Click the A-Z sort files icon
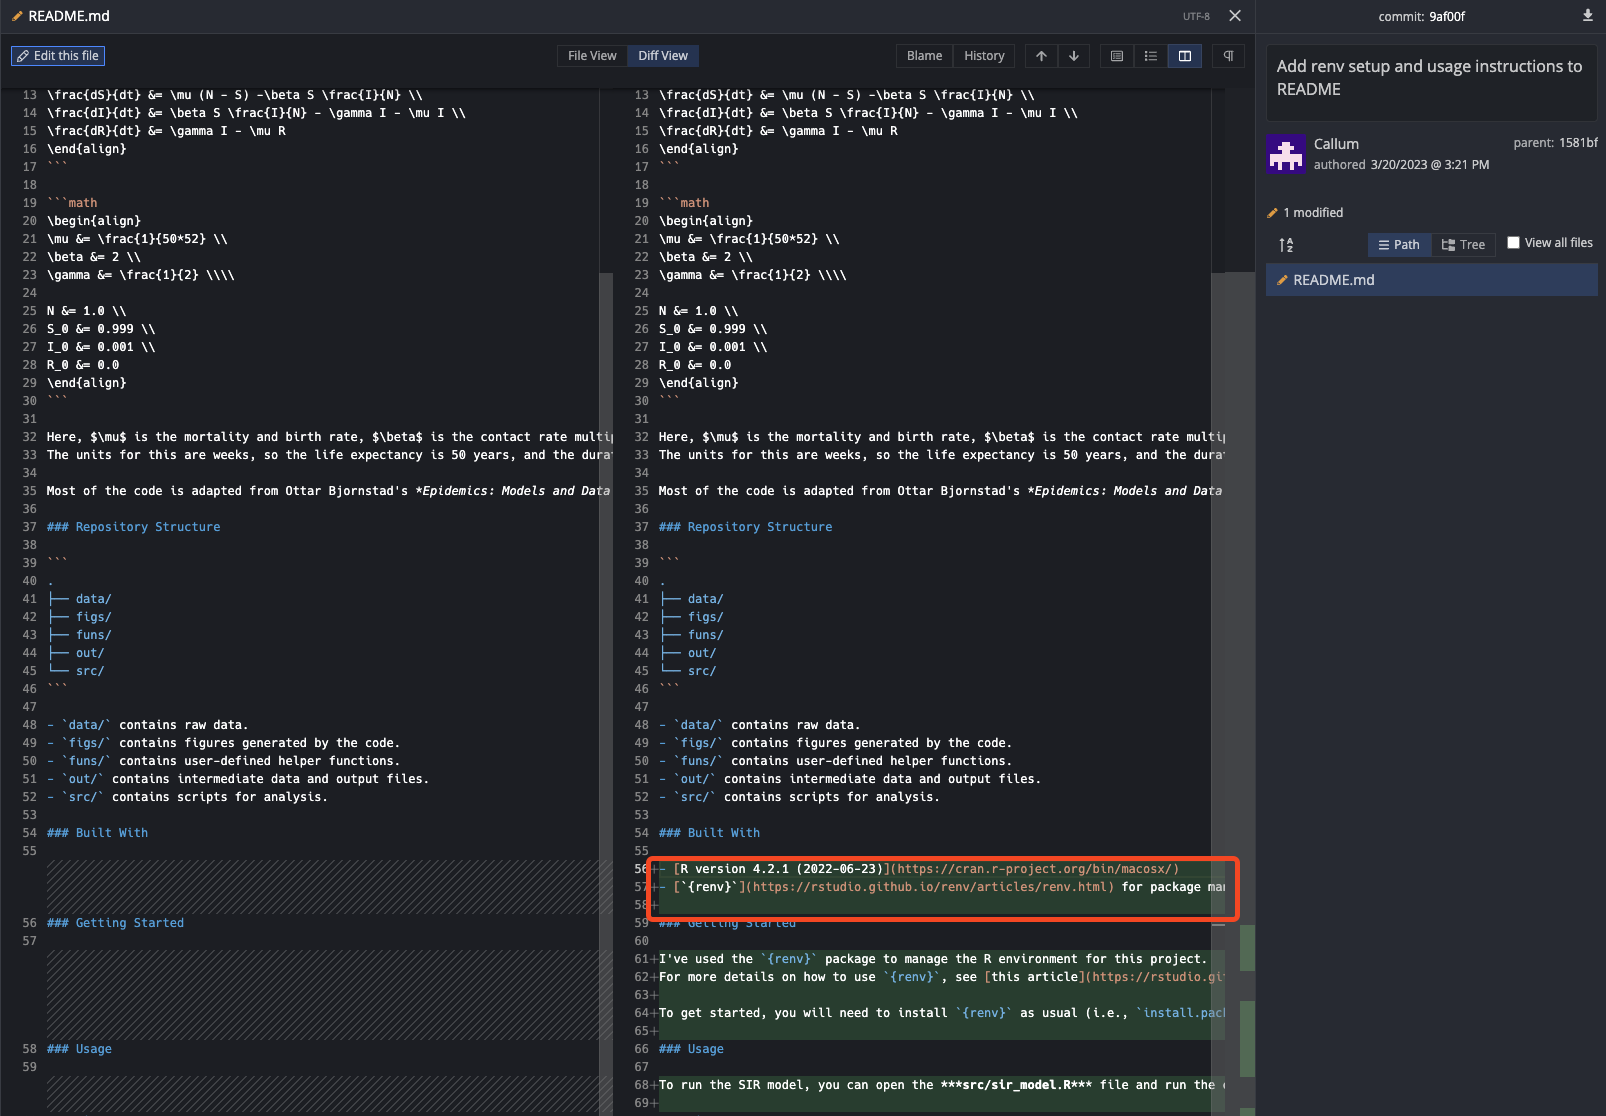This screenshot has height=1116, width=1606. tap(1286, 245)
